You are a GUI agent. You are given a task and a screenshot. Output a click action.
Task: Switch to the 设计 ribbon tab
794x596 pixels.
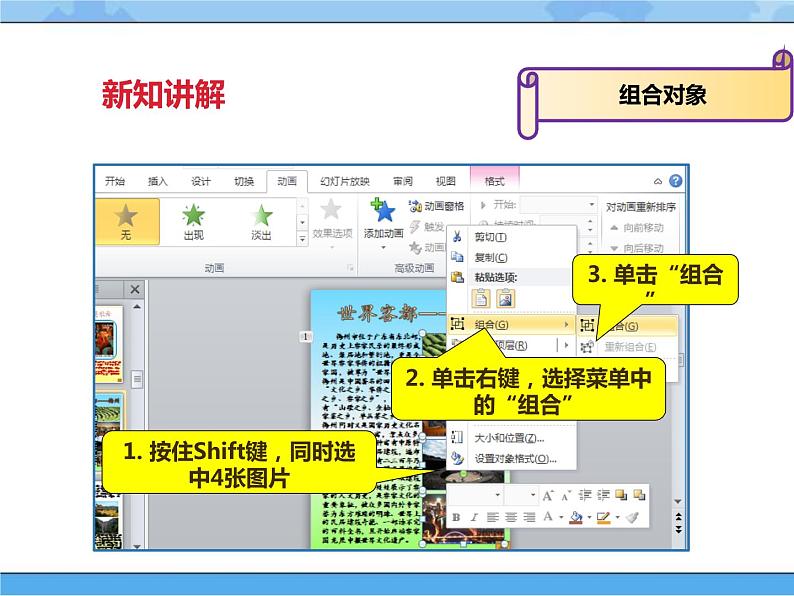tap(201, 181)
